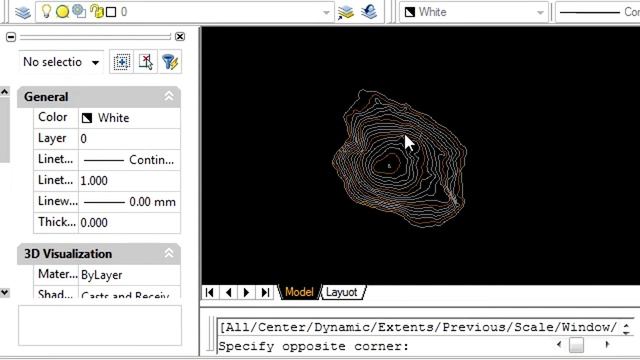Click the Thickness value 0.000
Viewport: 640px width, 360px height.
click(129, 222)
